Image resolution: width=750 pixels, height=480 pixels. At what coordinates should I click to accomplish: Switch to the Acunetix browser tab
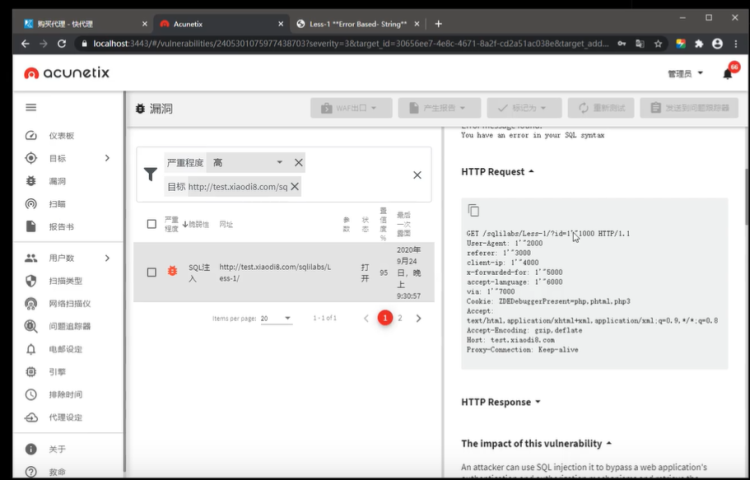click(221, 24)
